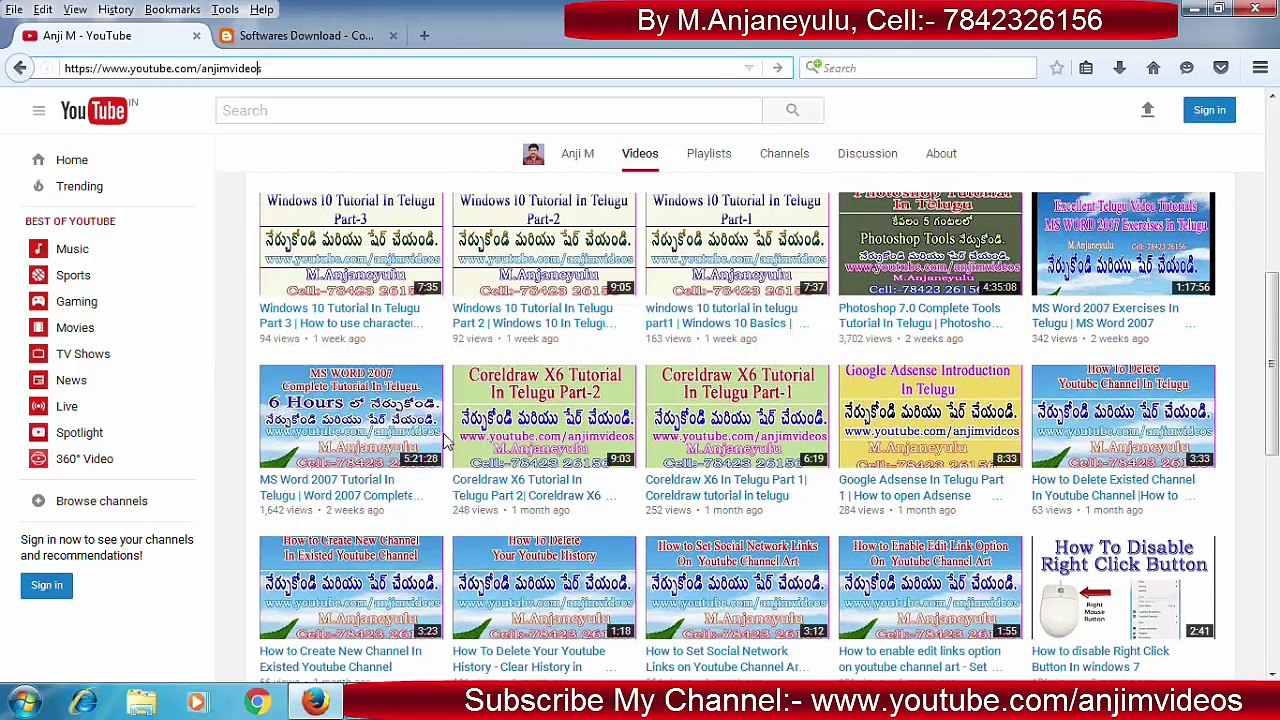The height and width of the screenshot is (720, 1280).
Task: Open the How To Disable Right Click Button thumbnail
Action: 1123,587
